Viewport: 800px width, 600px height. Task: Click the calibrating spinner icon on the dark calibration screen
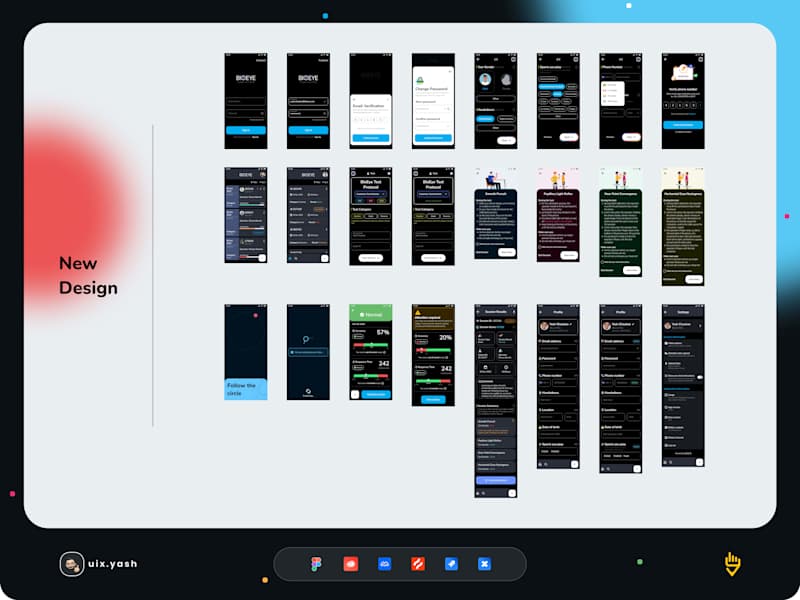pyautogui.click(x=308, y=391)
